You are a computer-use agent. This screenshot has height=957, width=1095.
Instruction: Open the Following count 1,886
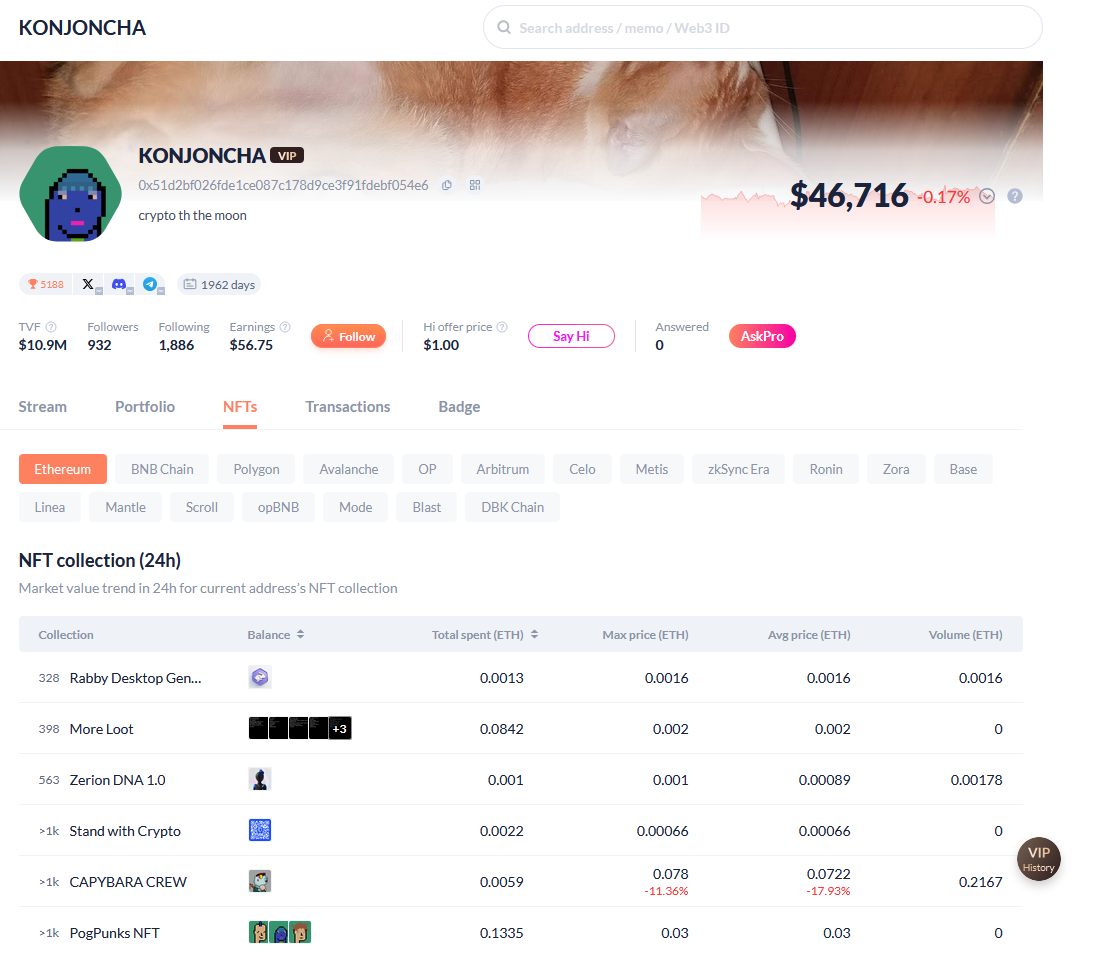coord(176,345)
